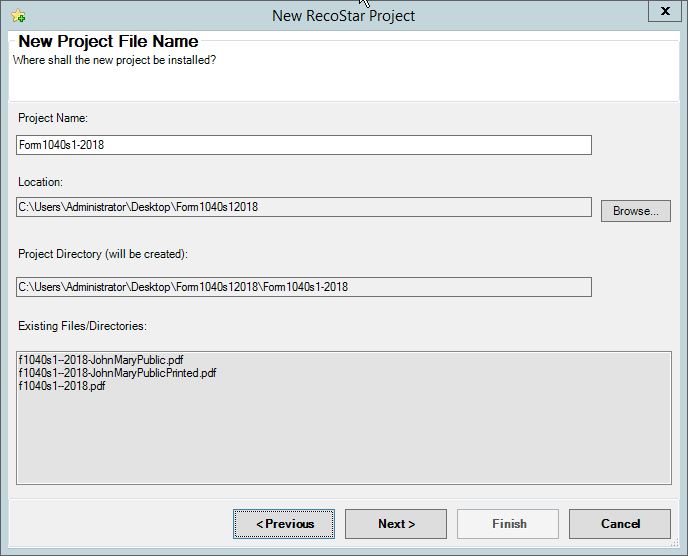Open the Browse... folder picker
This screenshot has height=556, width=688.
click(636, 211)
